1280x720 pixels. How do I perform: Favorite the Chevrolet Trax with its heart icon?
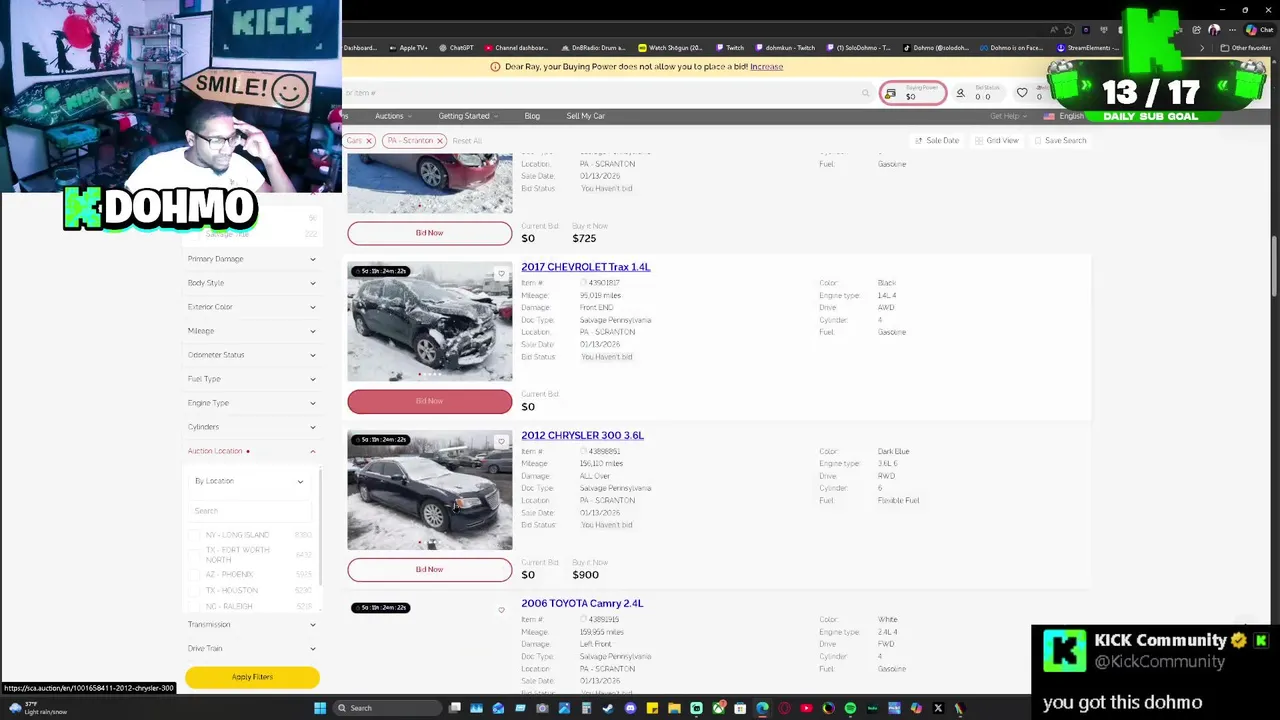pyautogui.click(x=502, y=273)
